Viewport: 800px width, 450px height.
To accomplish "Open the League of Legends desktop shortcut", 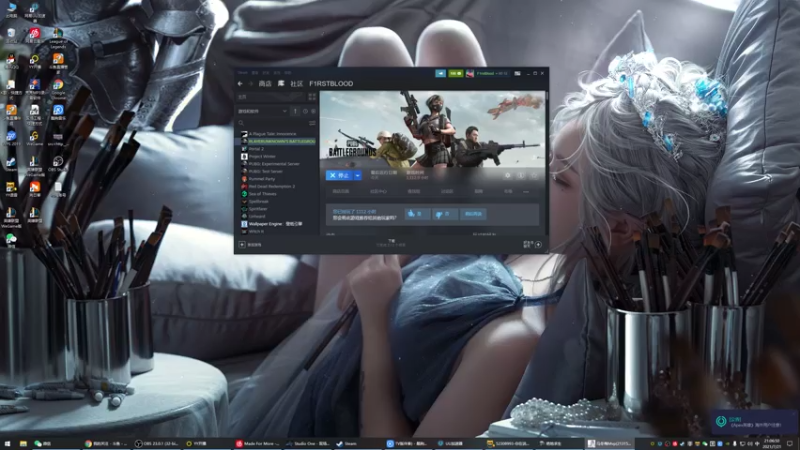I will tap(58, 38).
